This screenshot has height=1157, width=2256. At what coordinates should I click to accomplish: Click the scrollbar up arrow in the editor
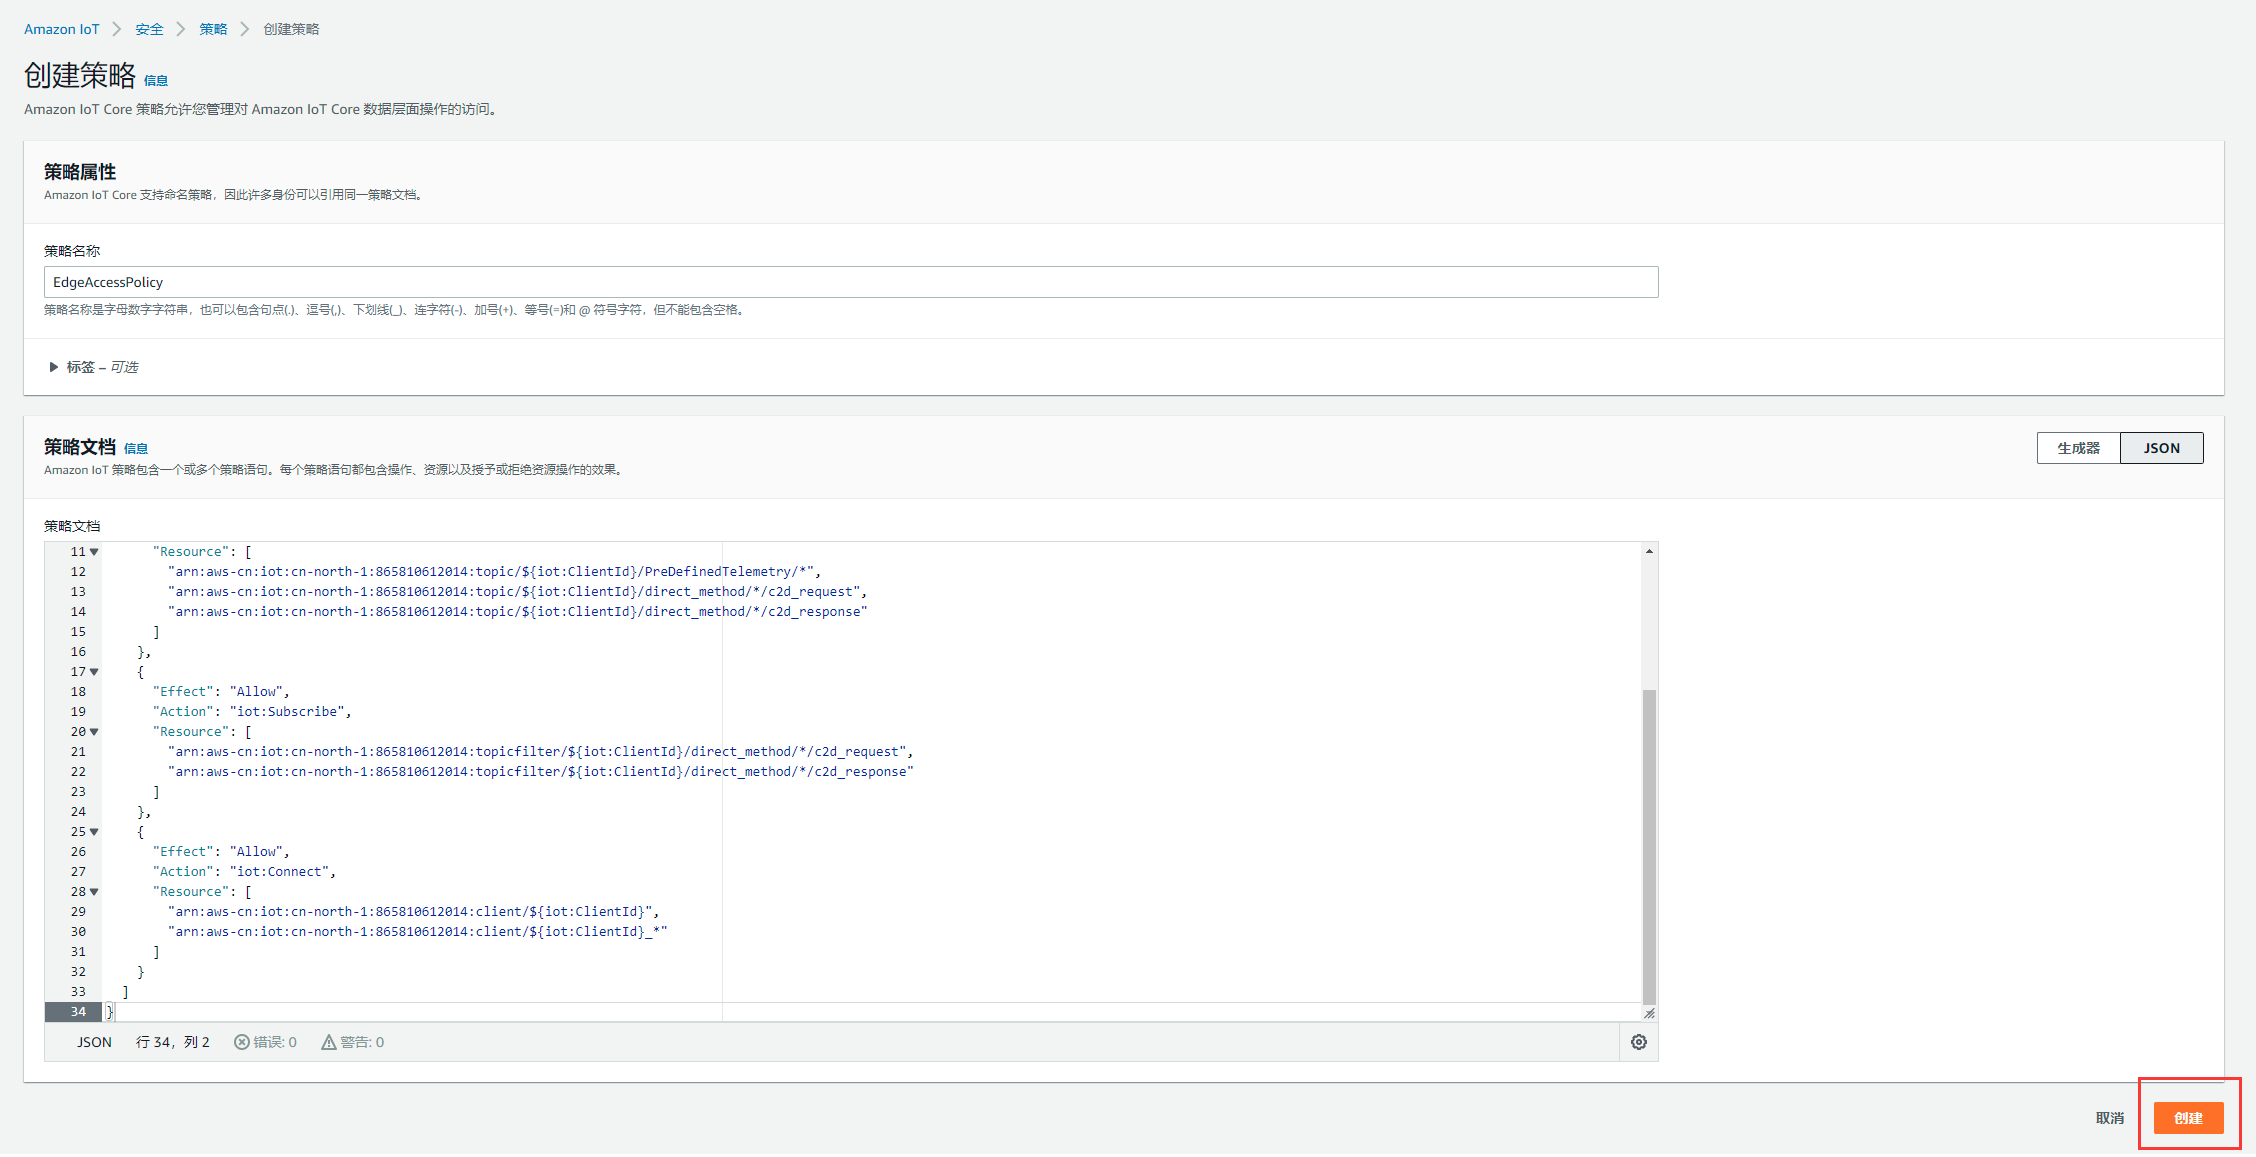pyautogui.click(x=1649, y=551)
